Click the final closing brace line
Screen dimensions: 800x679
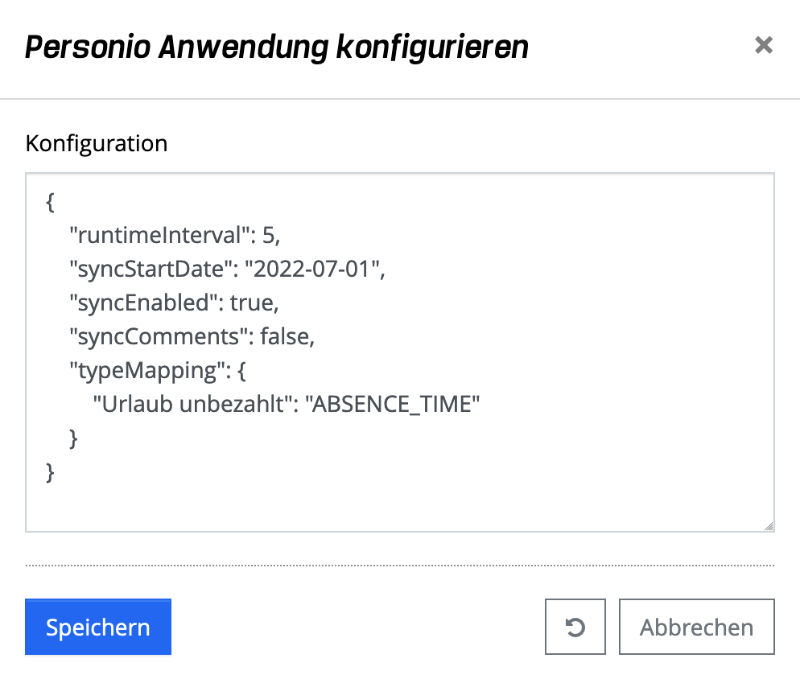(x=50, y=472)
